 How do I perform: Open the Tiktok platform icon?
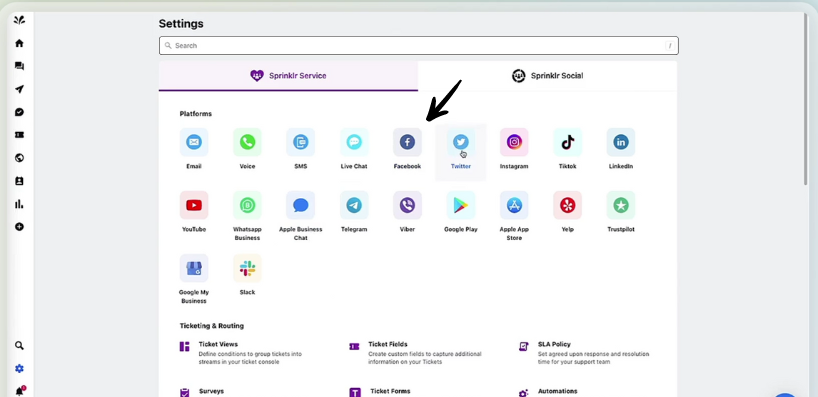pos(568,142)
